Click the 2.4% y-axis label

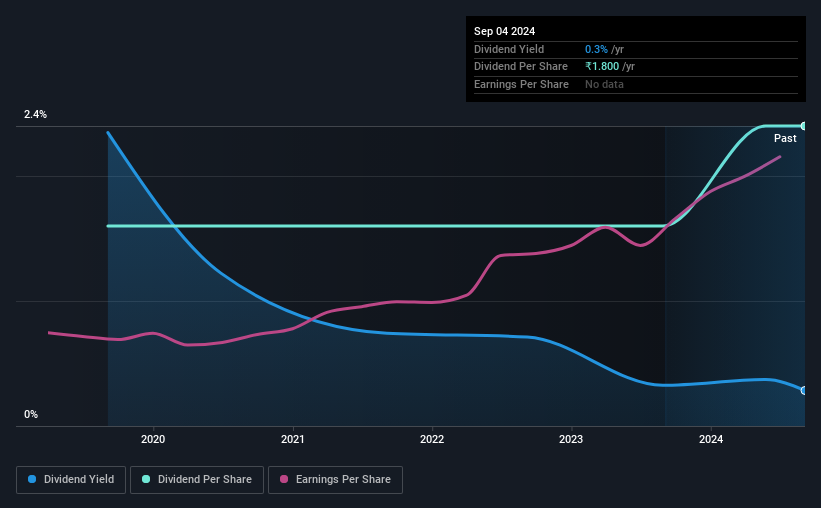35,114
